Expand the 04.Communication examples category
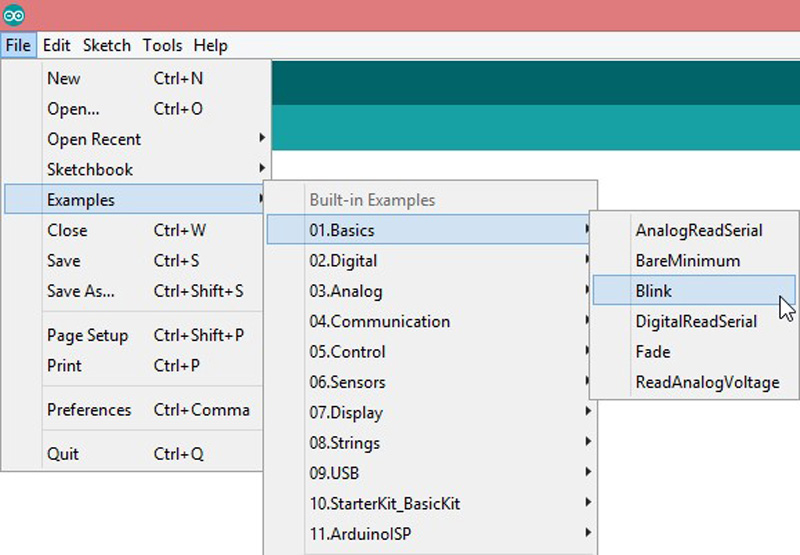This screenshot has width=800, height=555. point(379,322)
